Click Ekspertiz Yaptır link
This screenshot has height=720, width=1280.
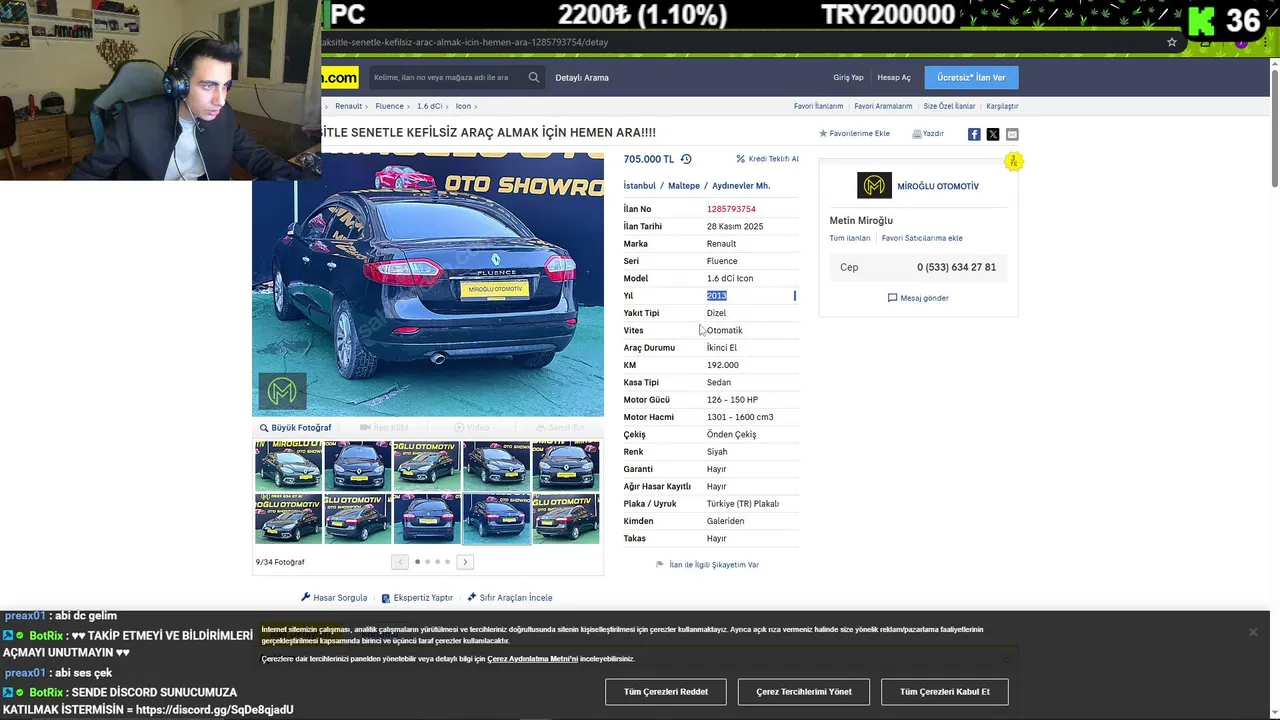(x=417, y=598)
